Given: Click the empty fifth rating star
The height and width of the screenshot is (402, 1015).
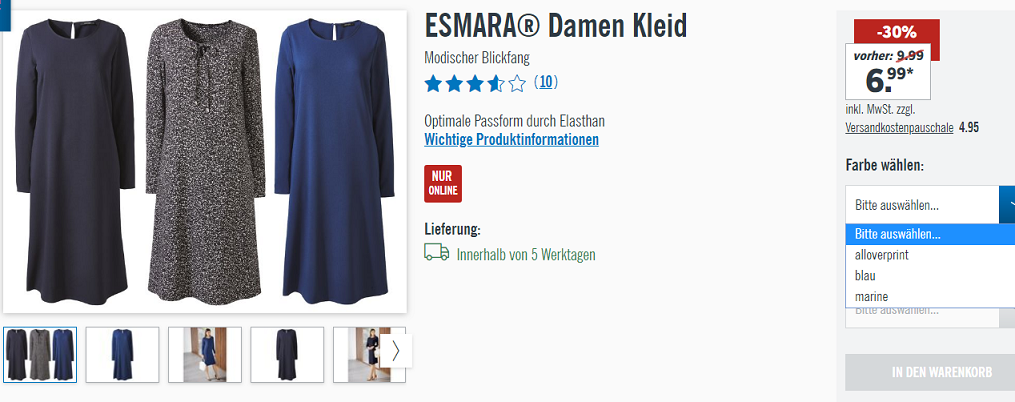Looking at the screenshot, I should coord(517,84).
